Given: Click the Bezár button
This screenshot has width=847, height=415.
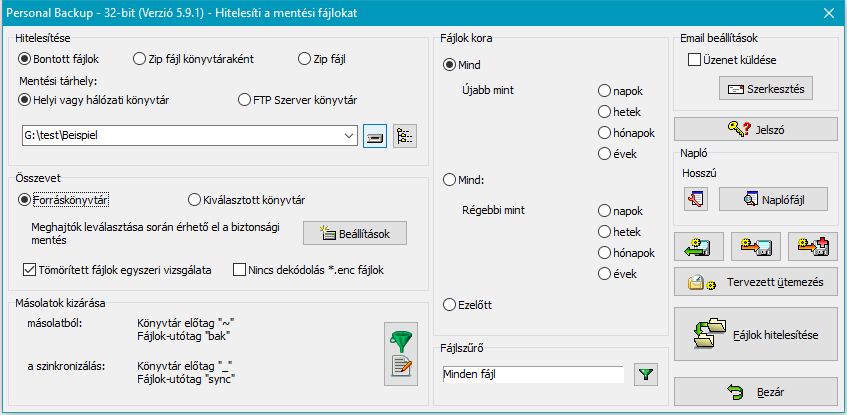Looking at the screenshot, I should [755, 392].
